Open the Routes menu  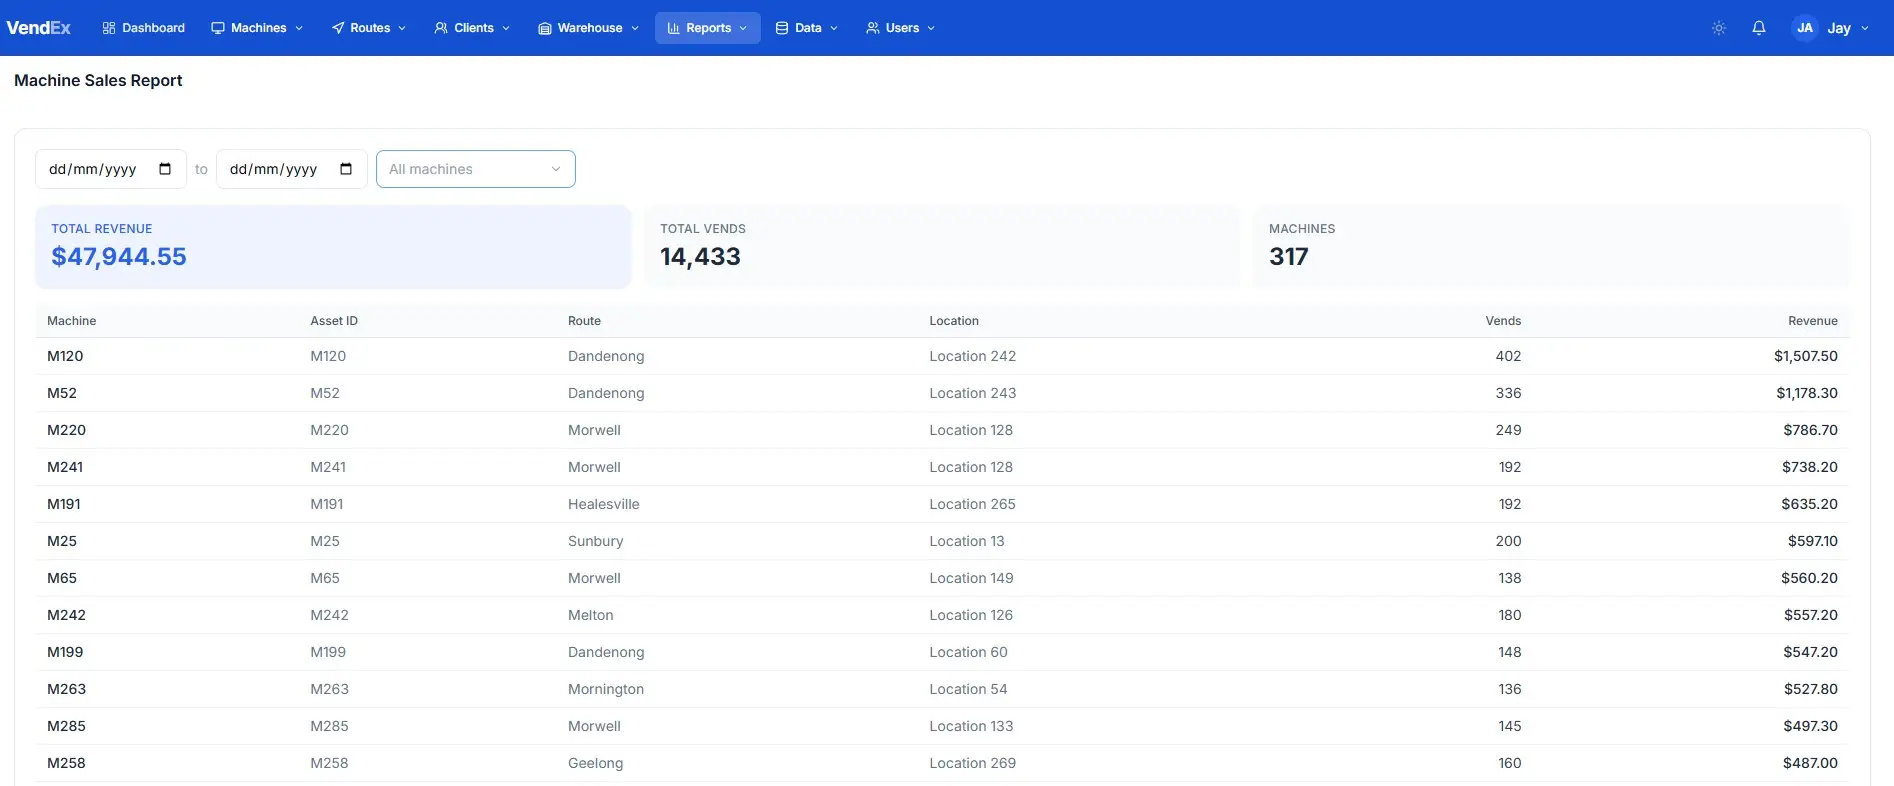point(369,28)
